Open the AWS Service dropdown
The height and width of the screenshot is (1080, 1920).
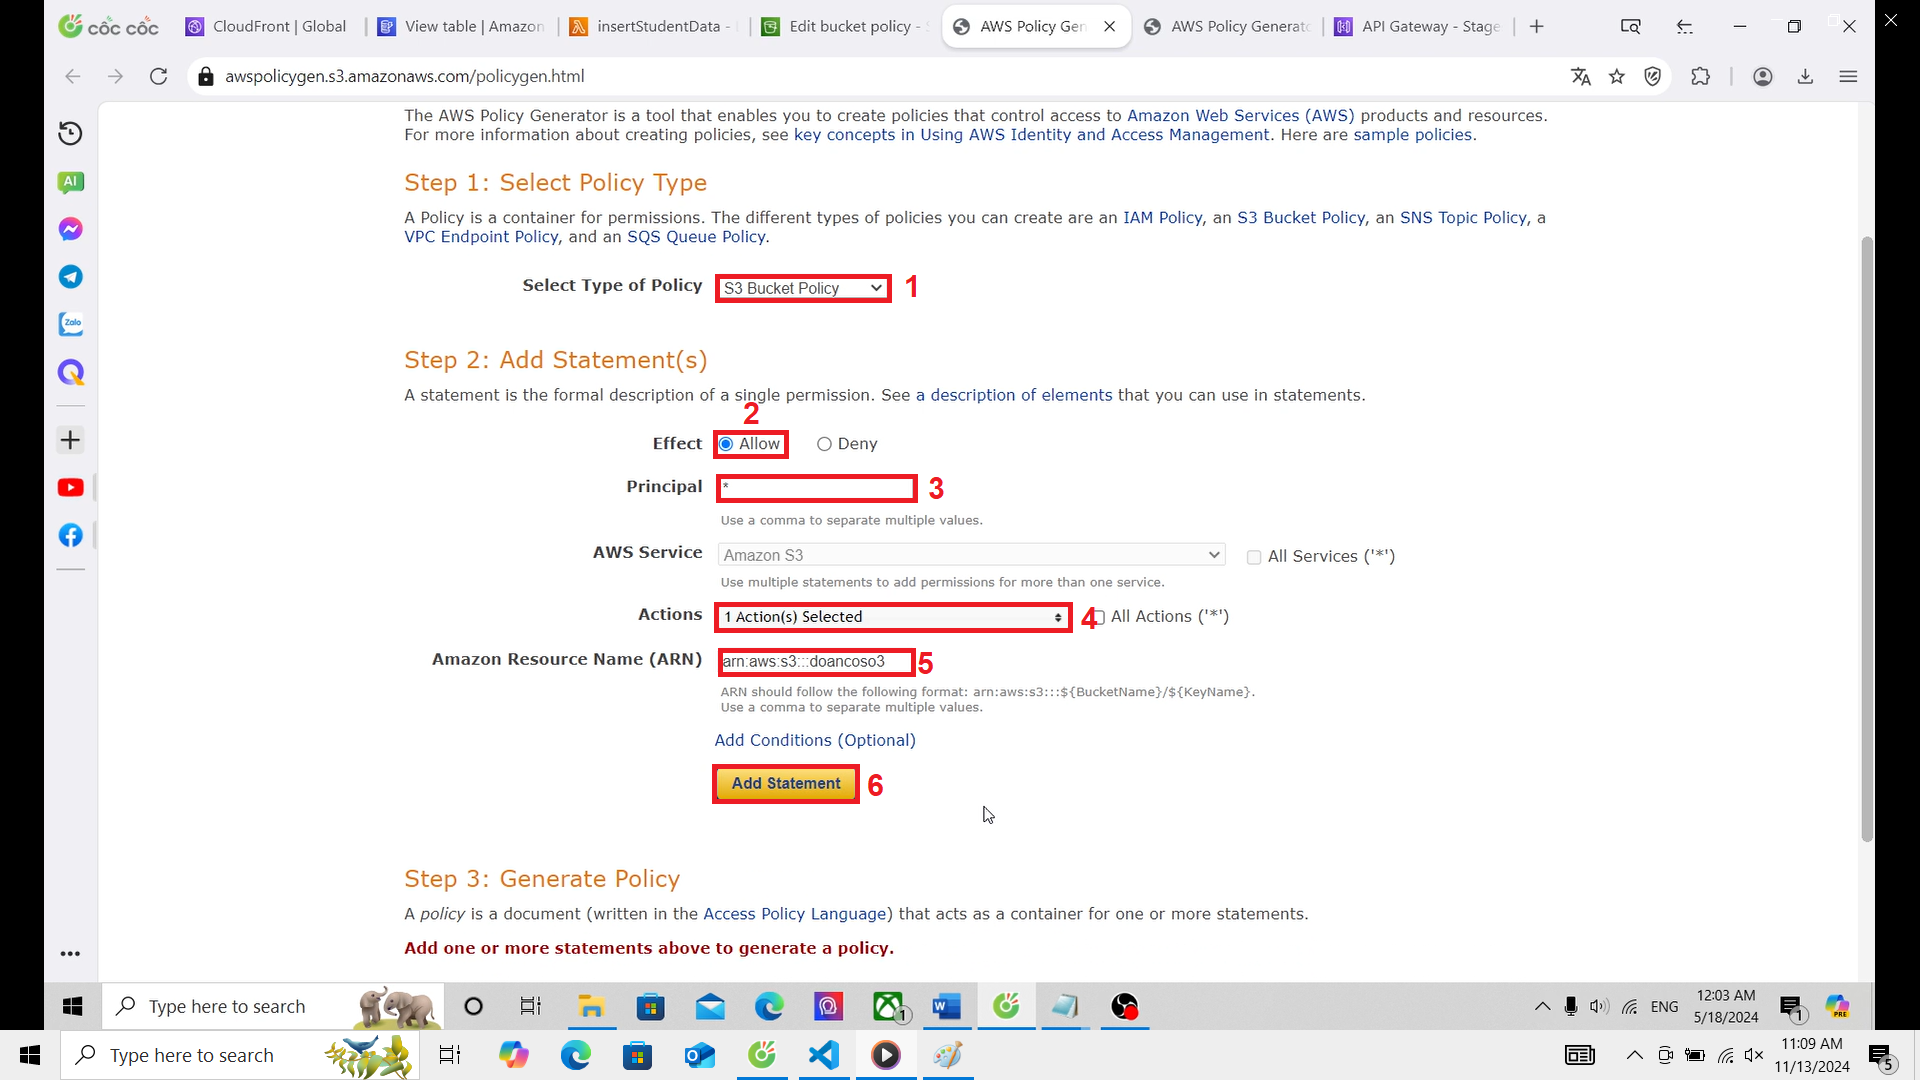pyautogui.click(x=970, y=554)
